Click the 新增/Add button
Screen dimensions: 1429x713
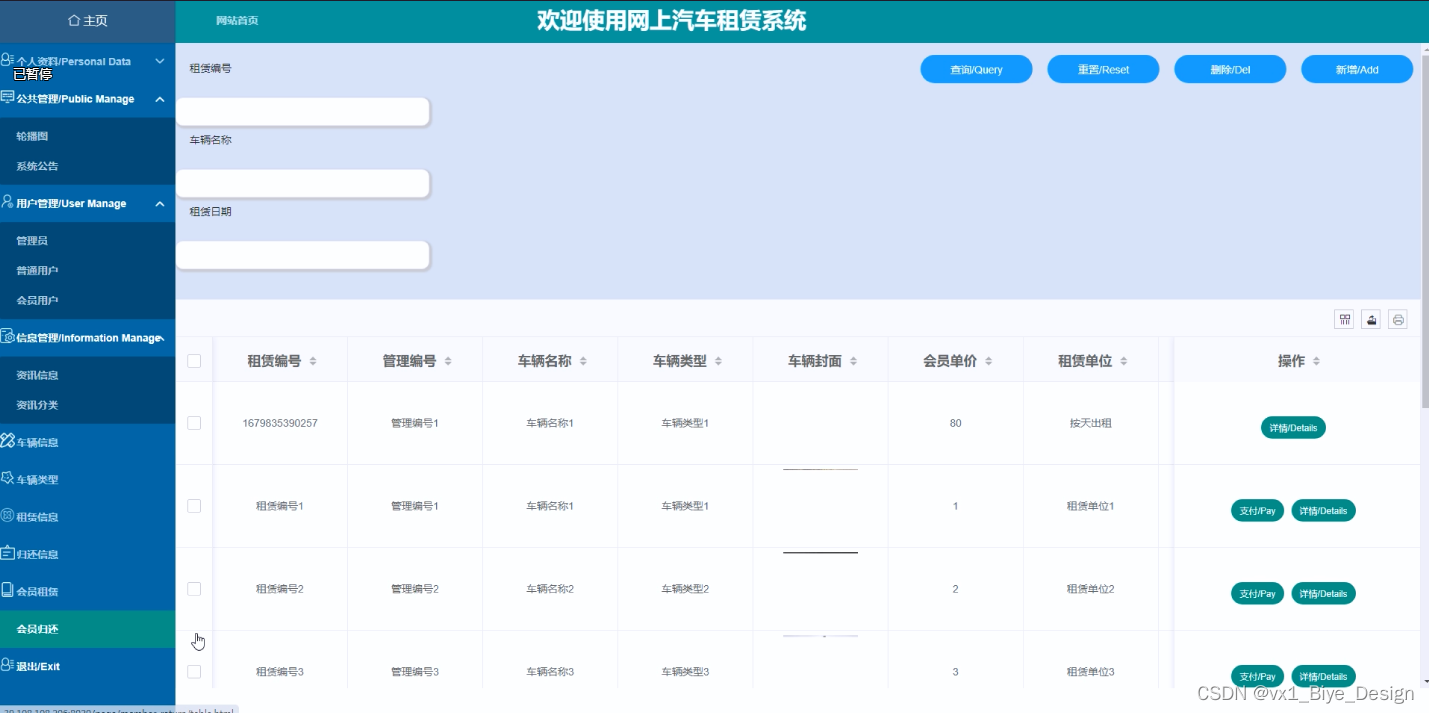click(1357, 69)
